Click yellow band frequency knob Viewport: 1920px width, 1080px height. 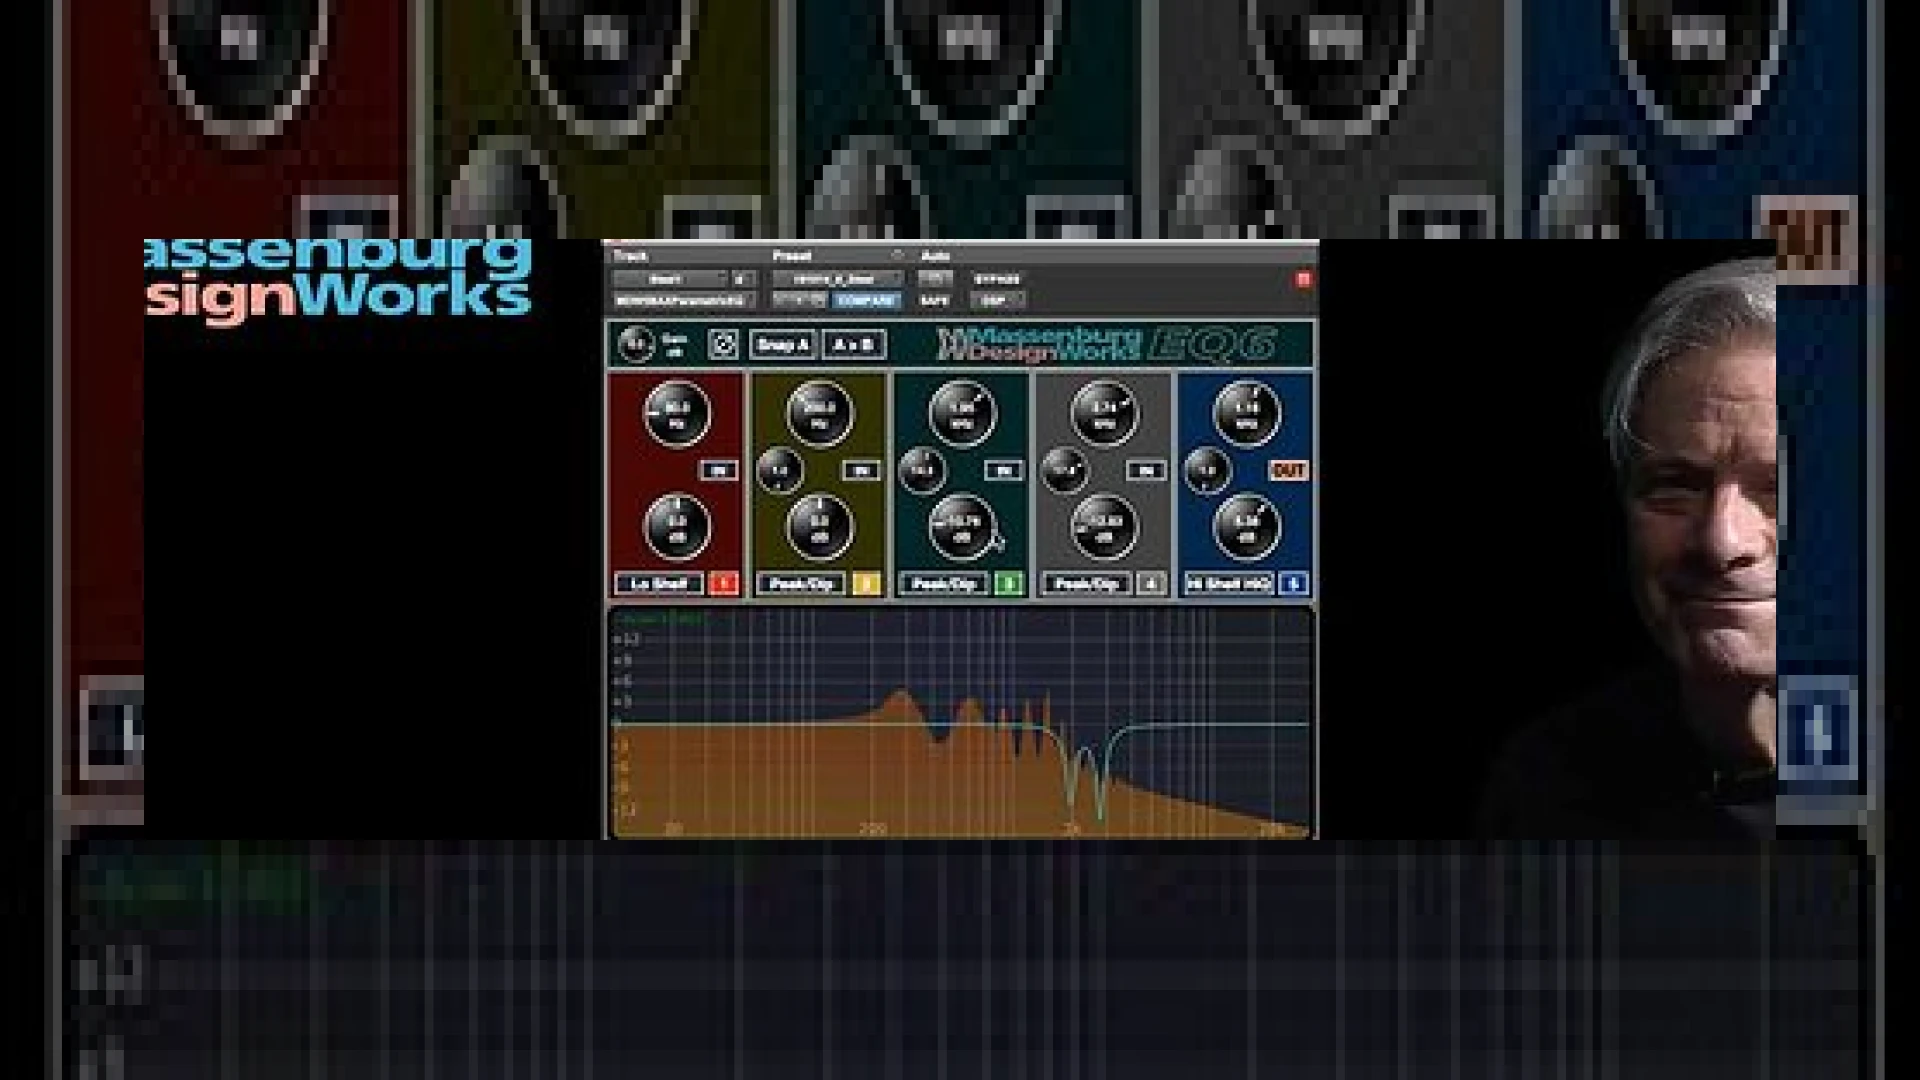[x=820, y=414]
